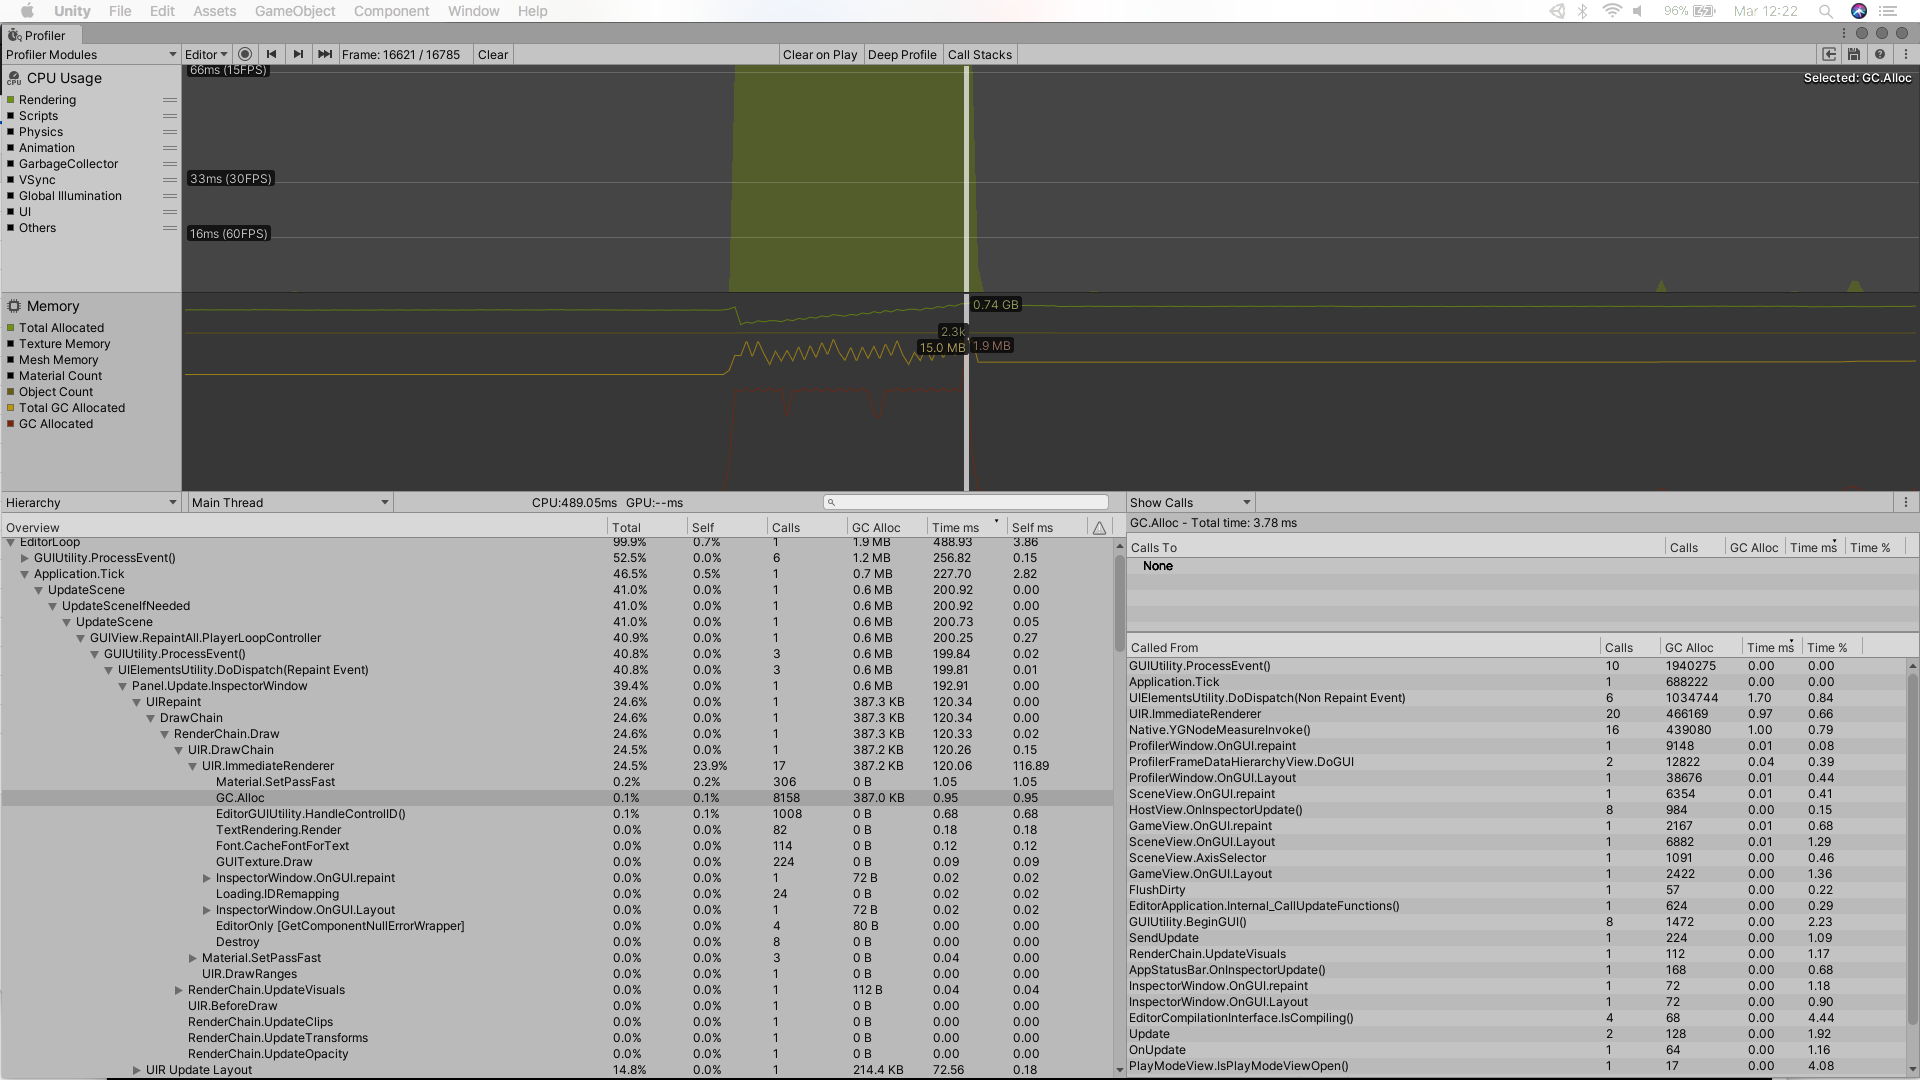This screenshot has width=1920, height=1080.
Task: Open Hierarchy view mode dropdown
Action: pos(90,502)
